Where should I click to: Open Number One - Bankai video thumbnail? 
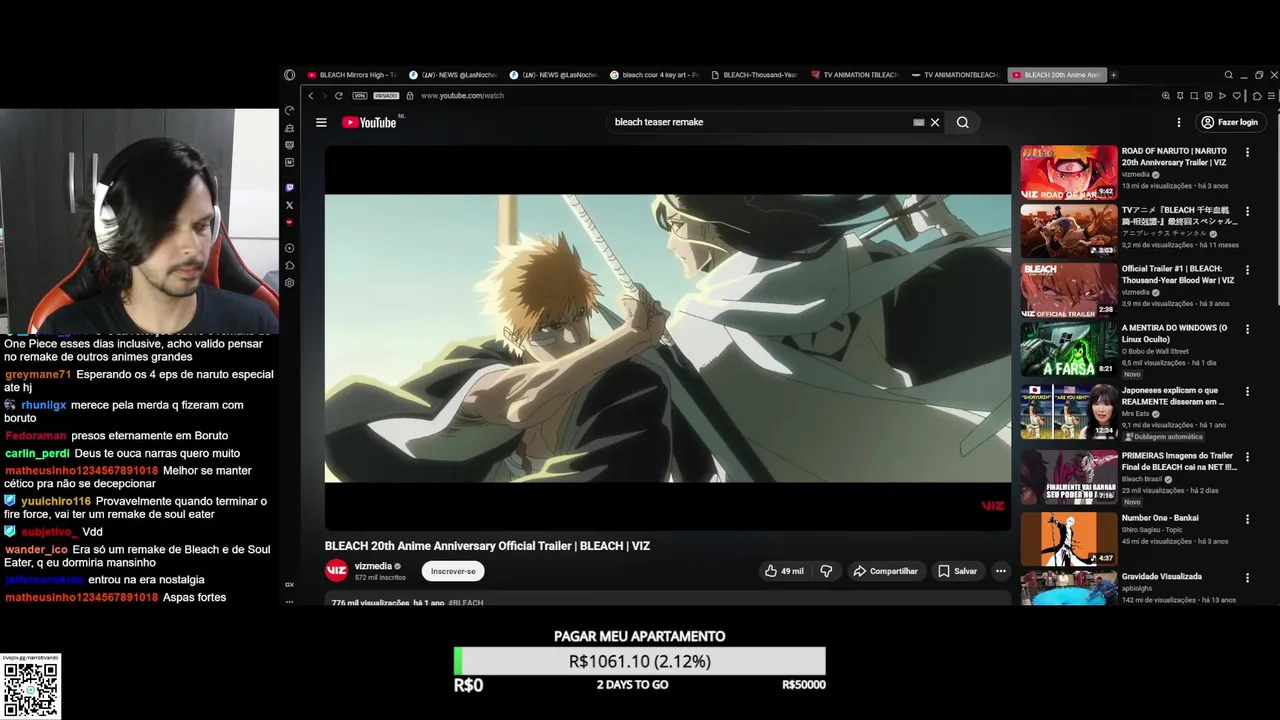pyautogui.click(x=1069, y=539)
